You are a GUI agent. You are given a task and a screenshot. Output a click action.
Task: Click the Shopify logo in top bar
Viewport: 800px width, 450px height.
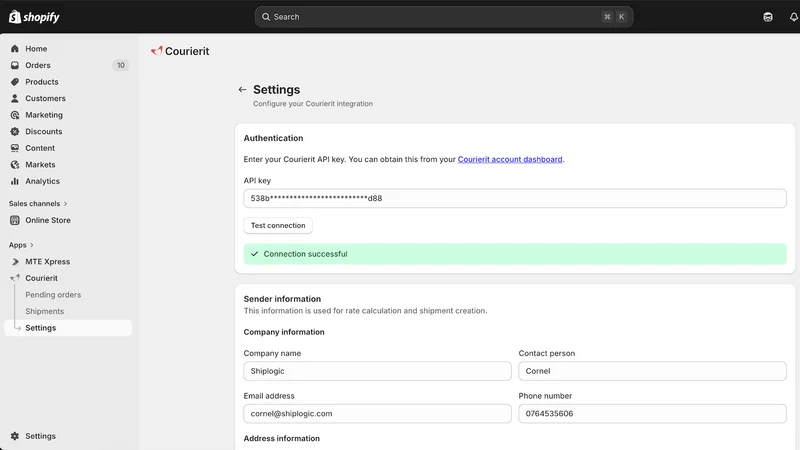(34, 17)
